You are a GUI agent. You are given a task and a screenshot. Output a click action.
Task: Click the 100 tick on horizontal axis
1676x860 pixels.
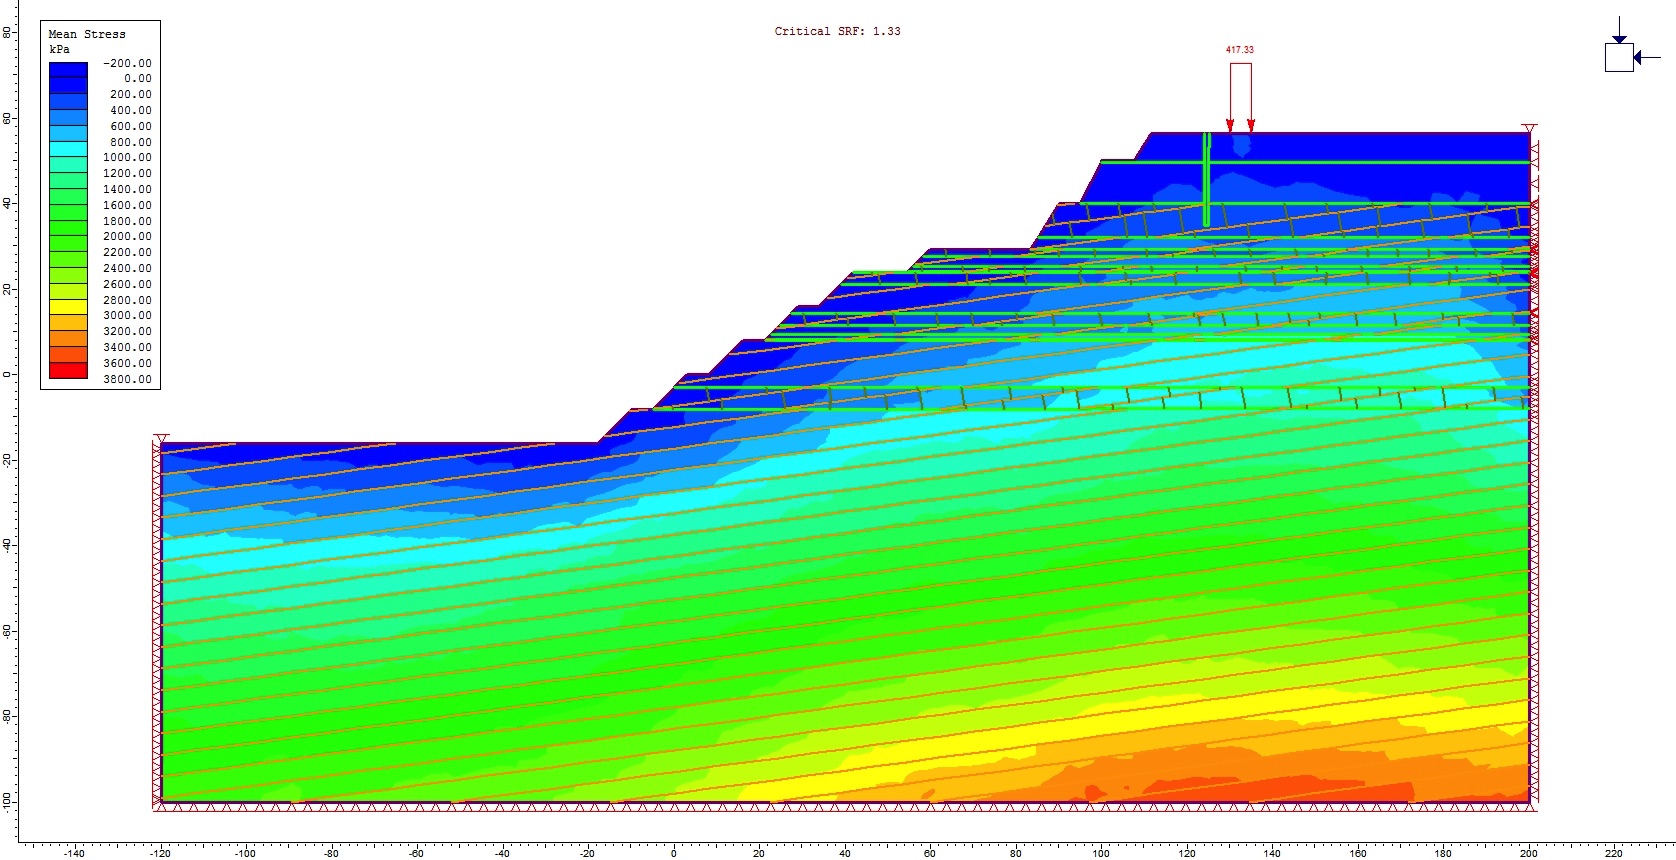1101,853
